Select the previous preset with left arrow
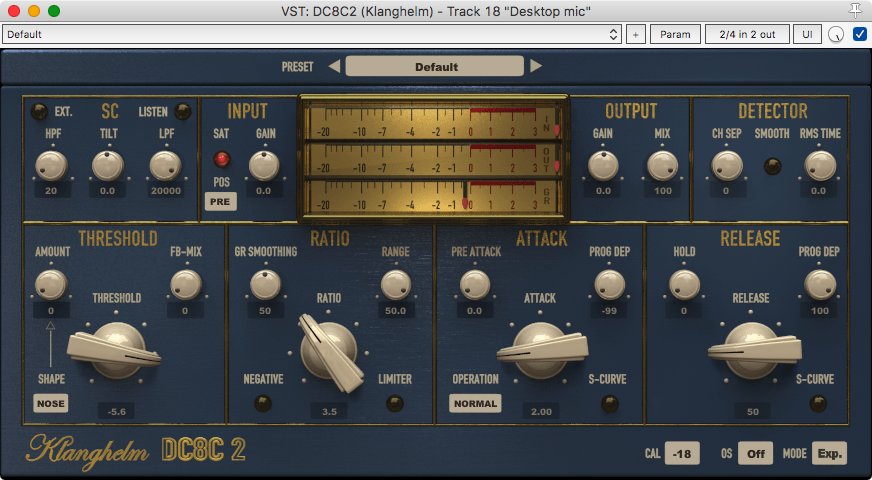Viewport: 872px width, 480px height. (x=334, y=66)
